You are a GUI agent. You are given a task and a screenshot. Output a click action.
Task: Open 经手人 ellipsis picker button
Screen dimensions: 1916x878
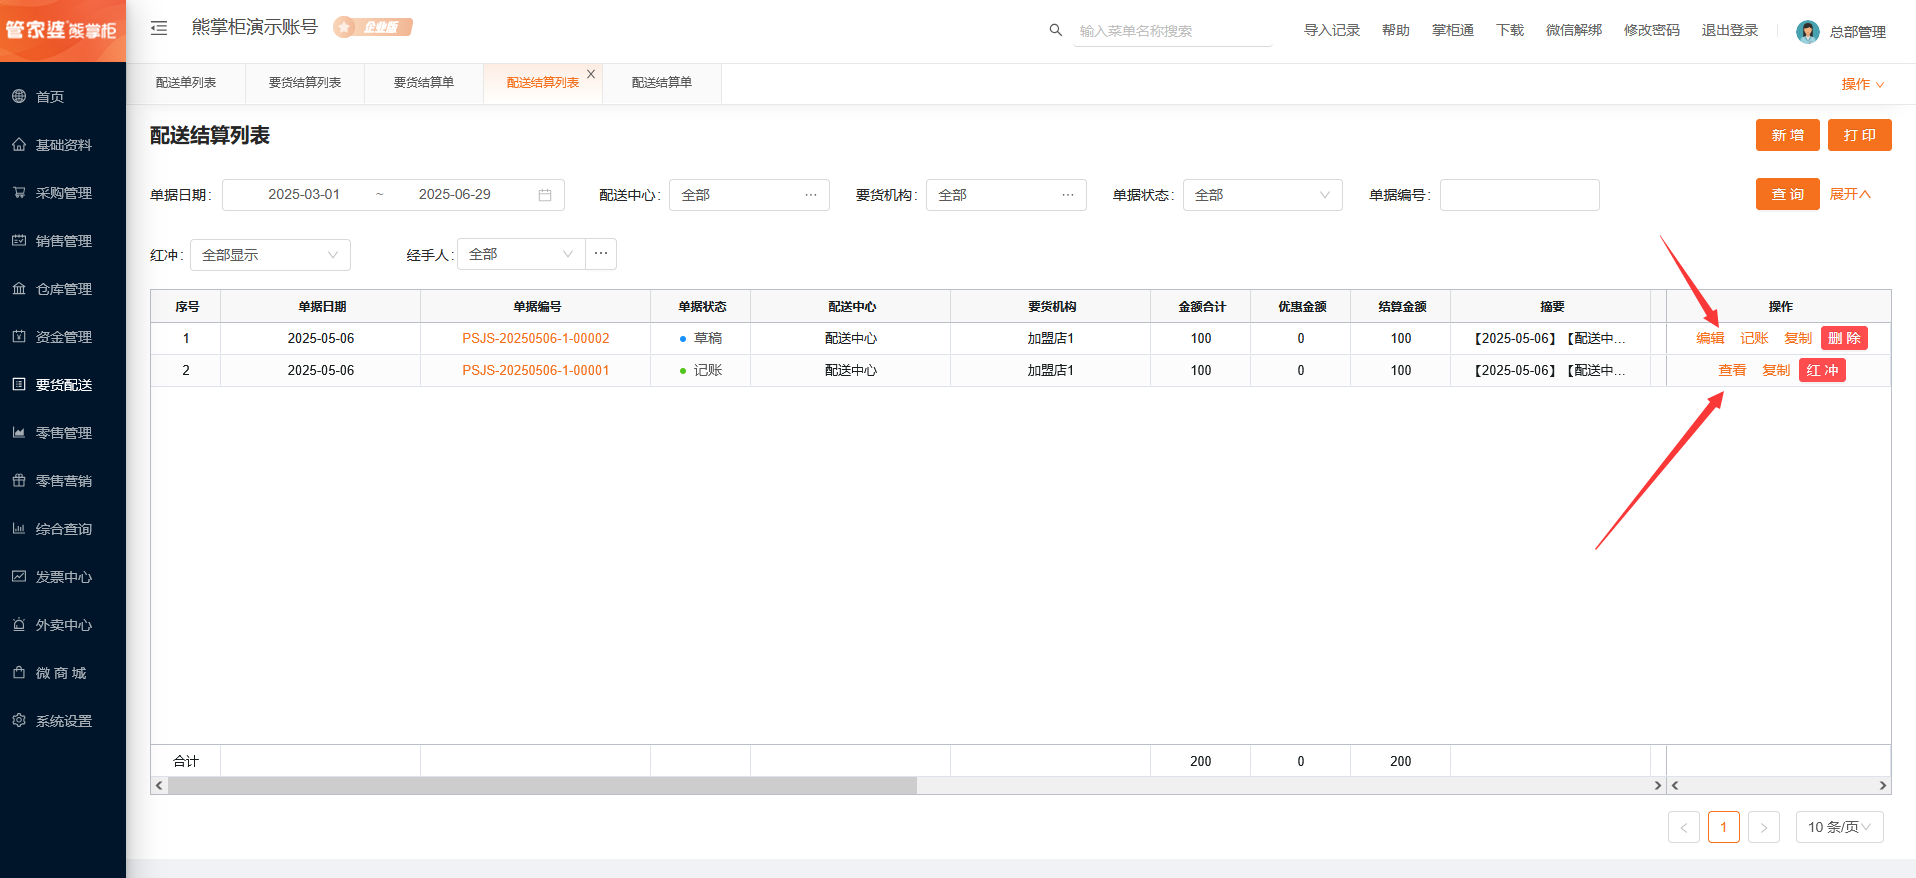(x=601, y=254)
